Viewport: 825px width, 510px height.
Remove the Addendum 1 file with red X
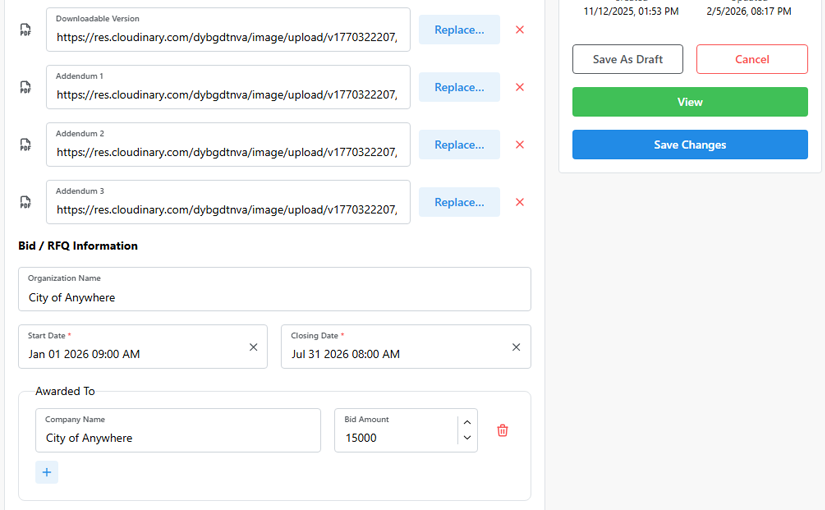point(520,87)
